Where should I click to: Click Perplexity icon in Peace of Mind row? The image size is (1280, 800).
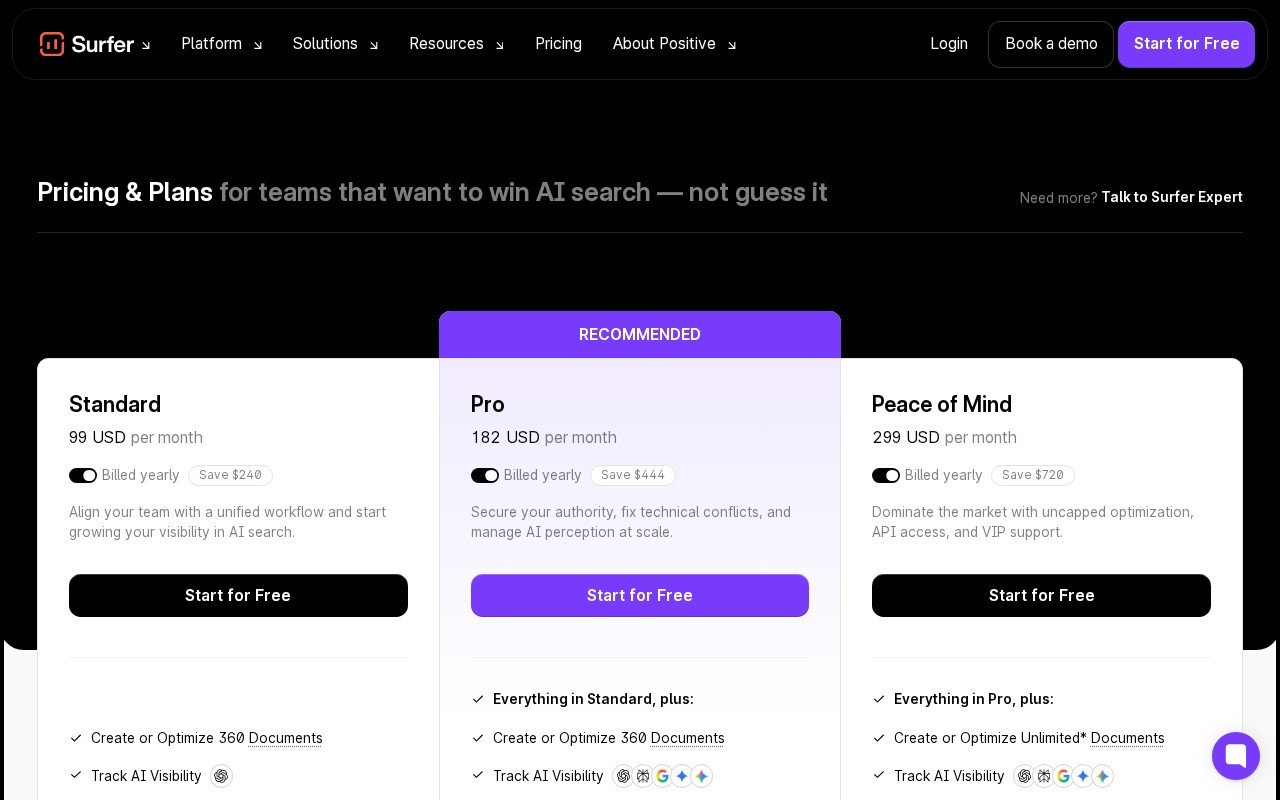pos(1044,776)
